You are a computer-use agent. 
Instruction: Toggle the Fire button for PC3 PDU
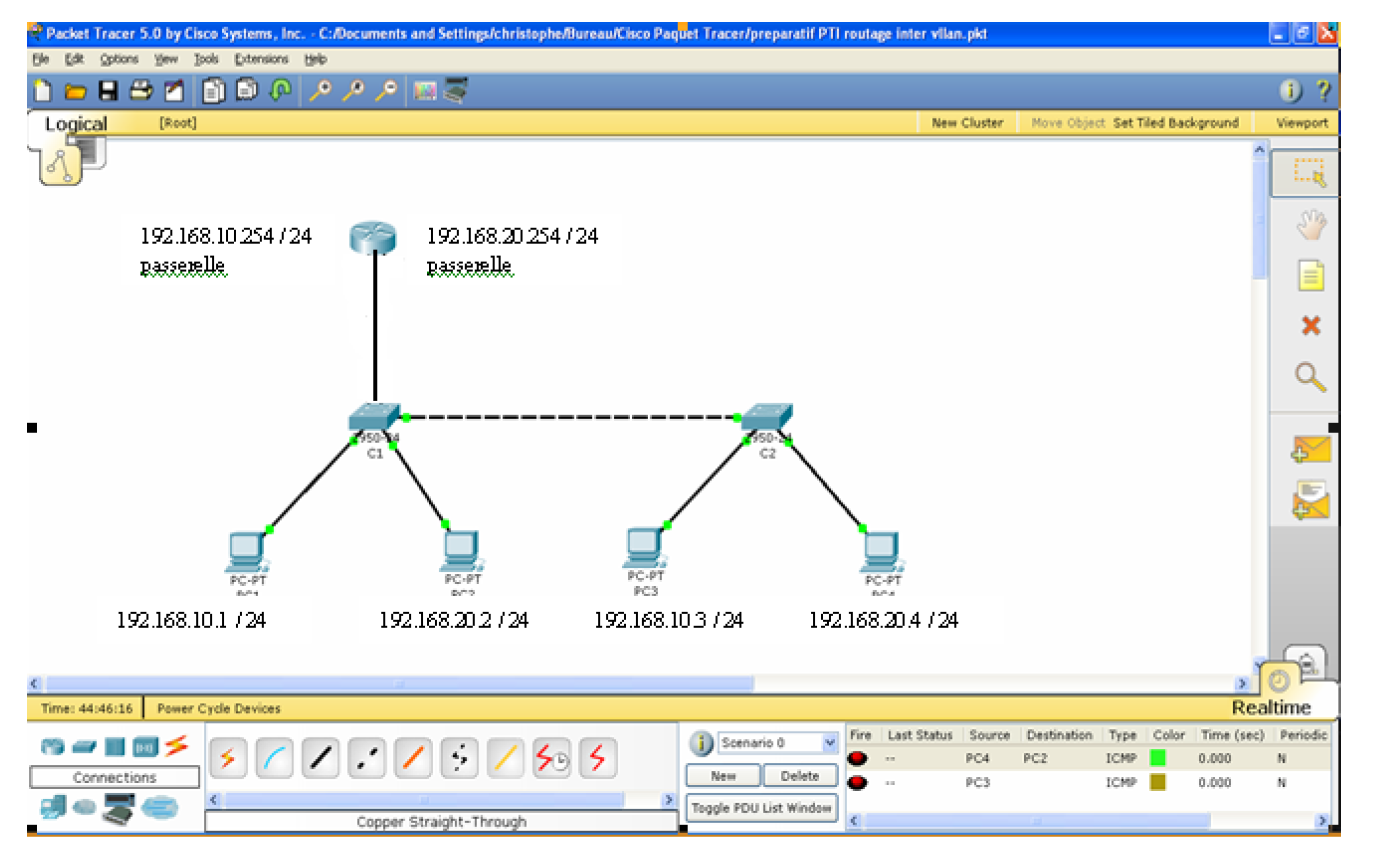coord(858,782)
